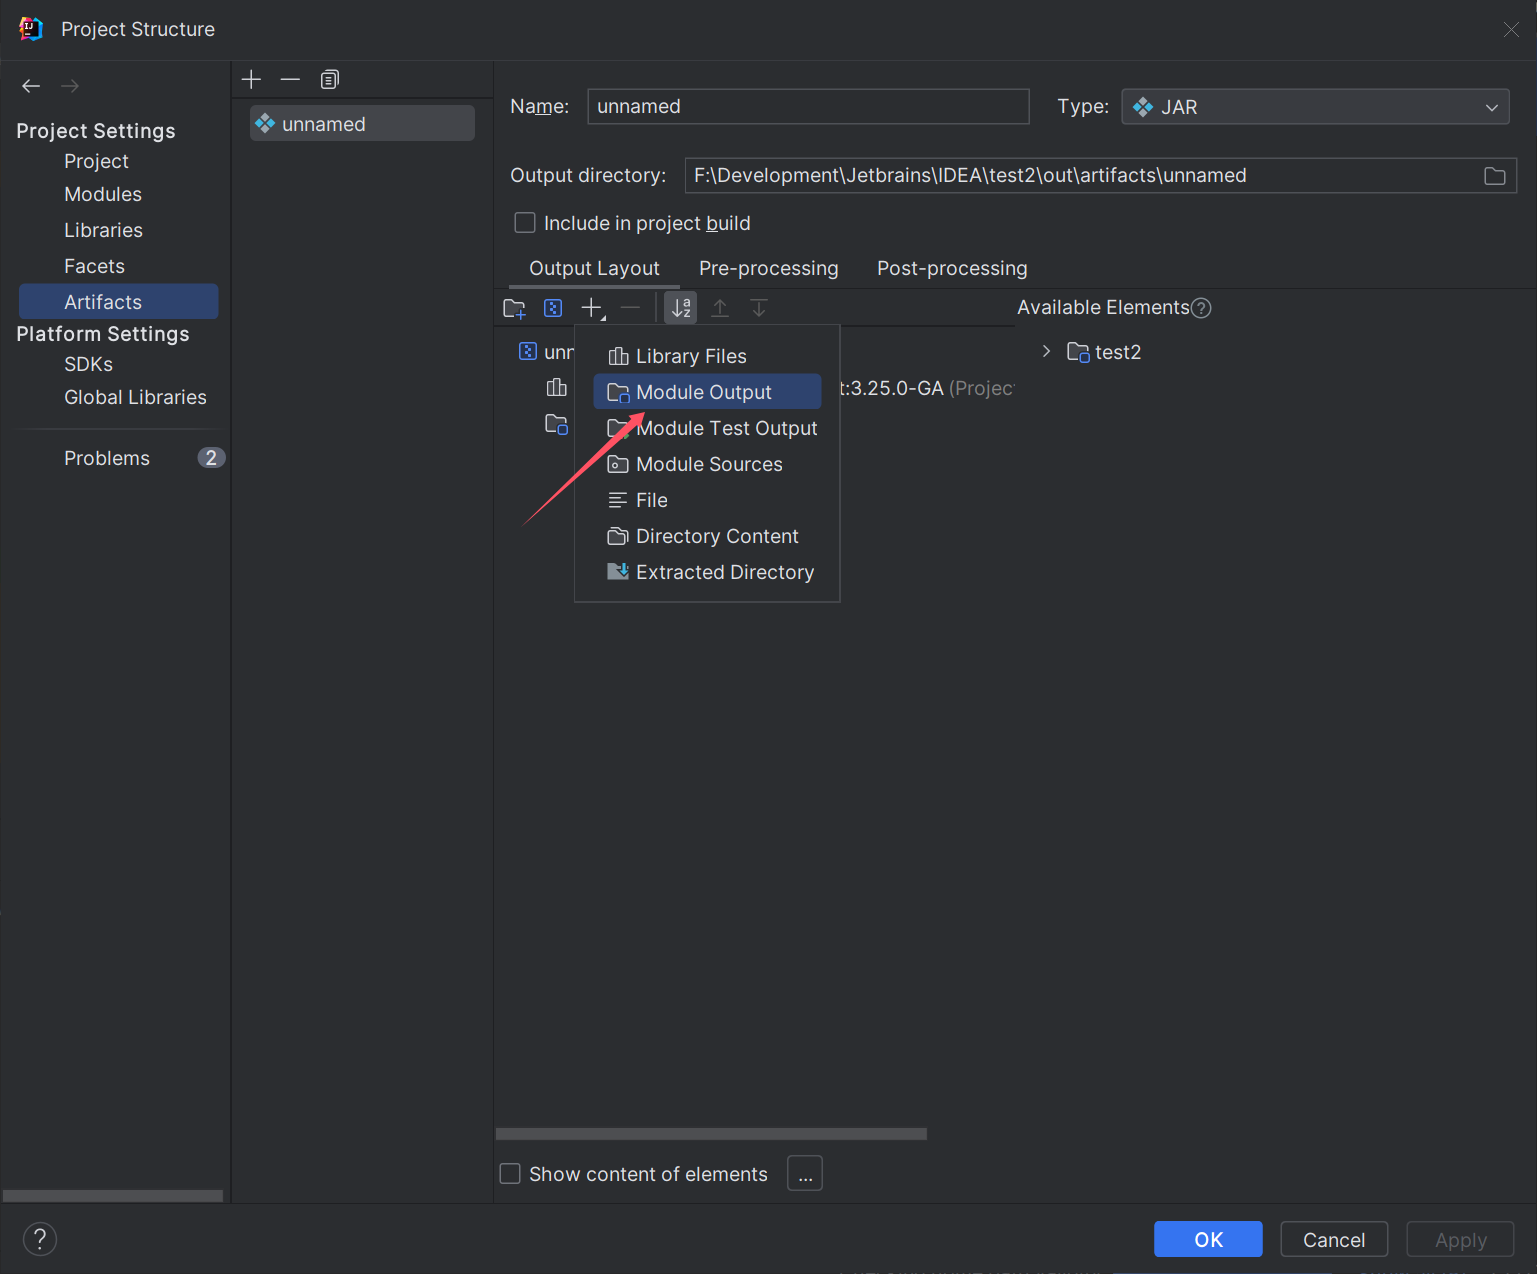
Task: Choose Module Output from the popup menu
Action: click(x=705, y=392)
